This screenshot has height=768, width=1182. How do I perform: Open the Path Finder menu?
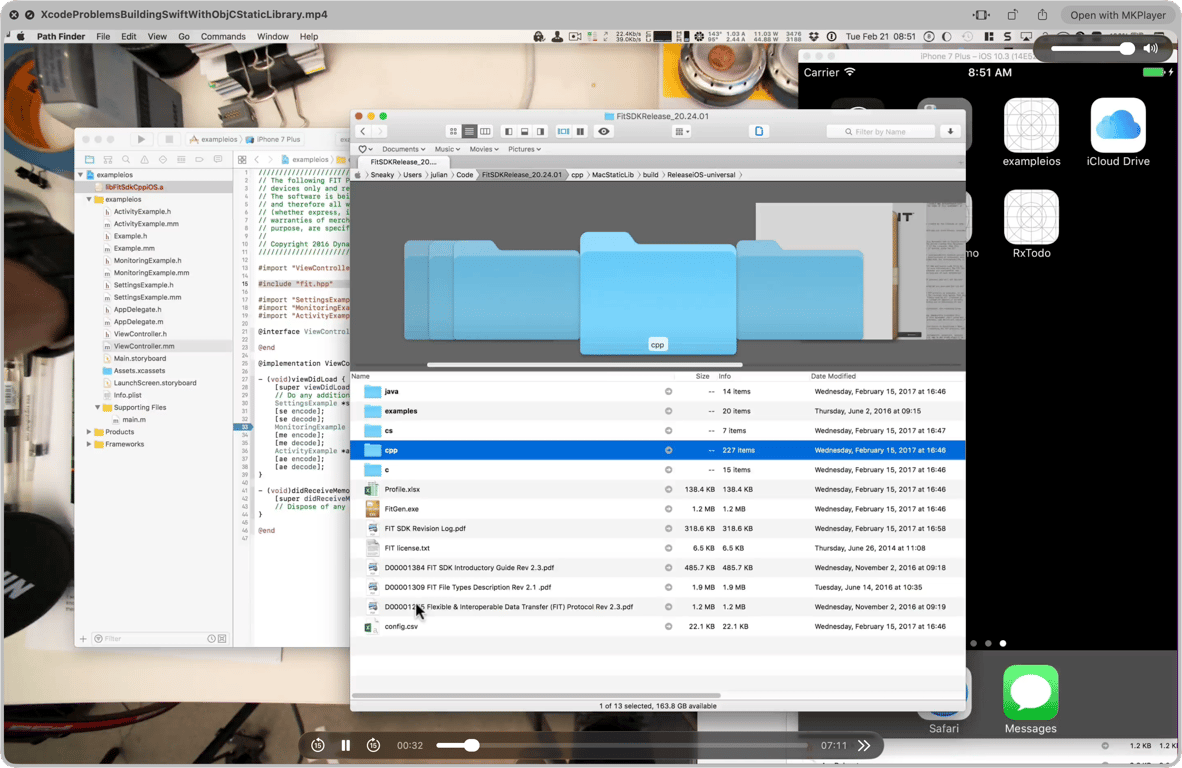[x=61, y=36]
